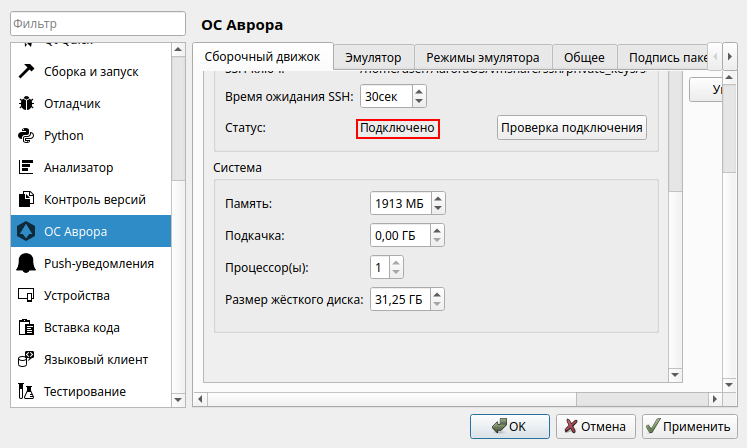Click the Время ожидания SSH field
Image resolution: width=747 pixels, height=448 pixels.
[x=386, y=96]
